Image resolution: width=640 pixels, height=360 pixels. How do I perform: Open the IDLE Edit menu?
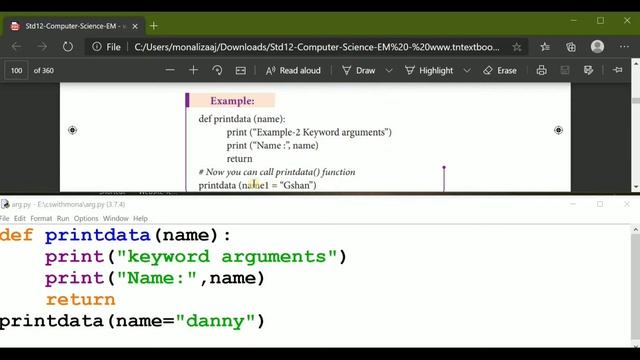(x=20, y=218)
